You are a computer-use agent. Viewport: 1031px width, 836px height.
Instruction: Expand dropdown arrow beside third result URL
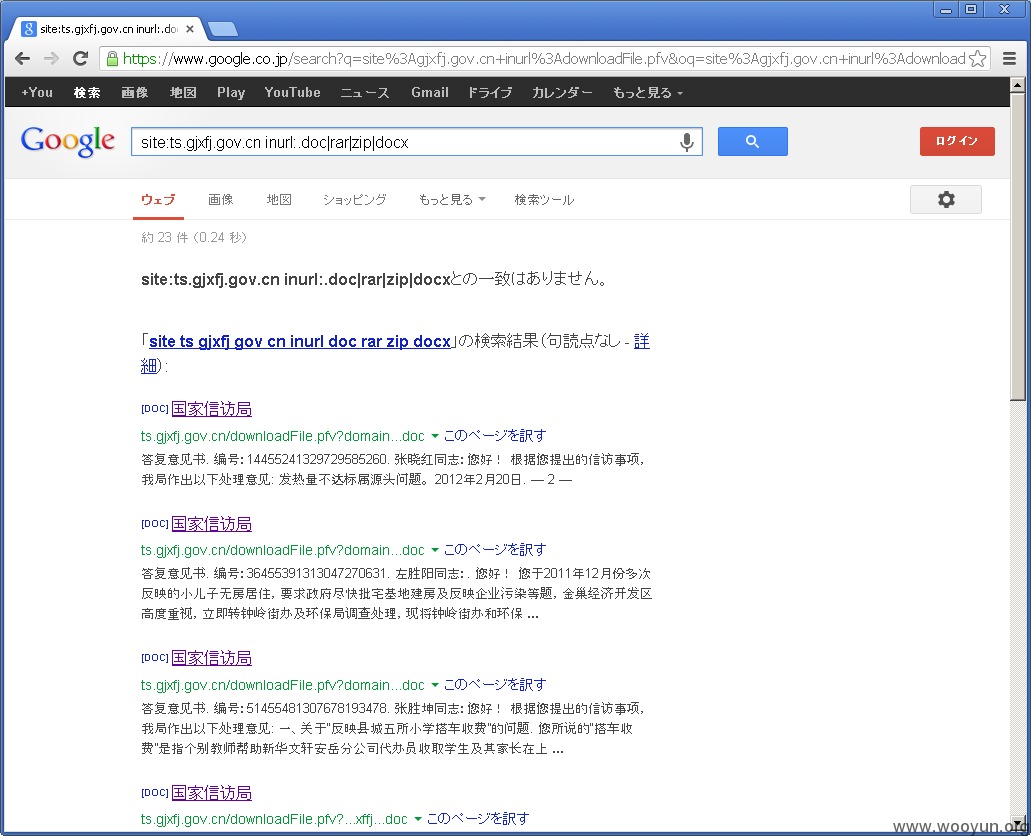pyautogui.click(x=435, y=685)
